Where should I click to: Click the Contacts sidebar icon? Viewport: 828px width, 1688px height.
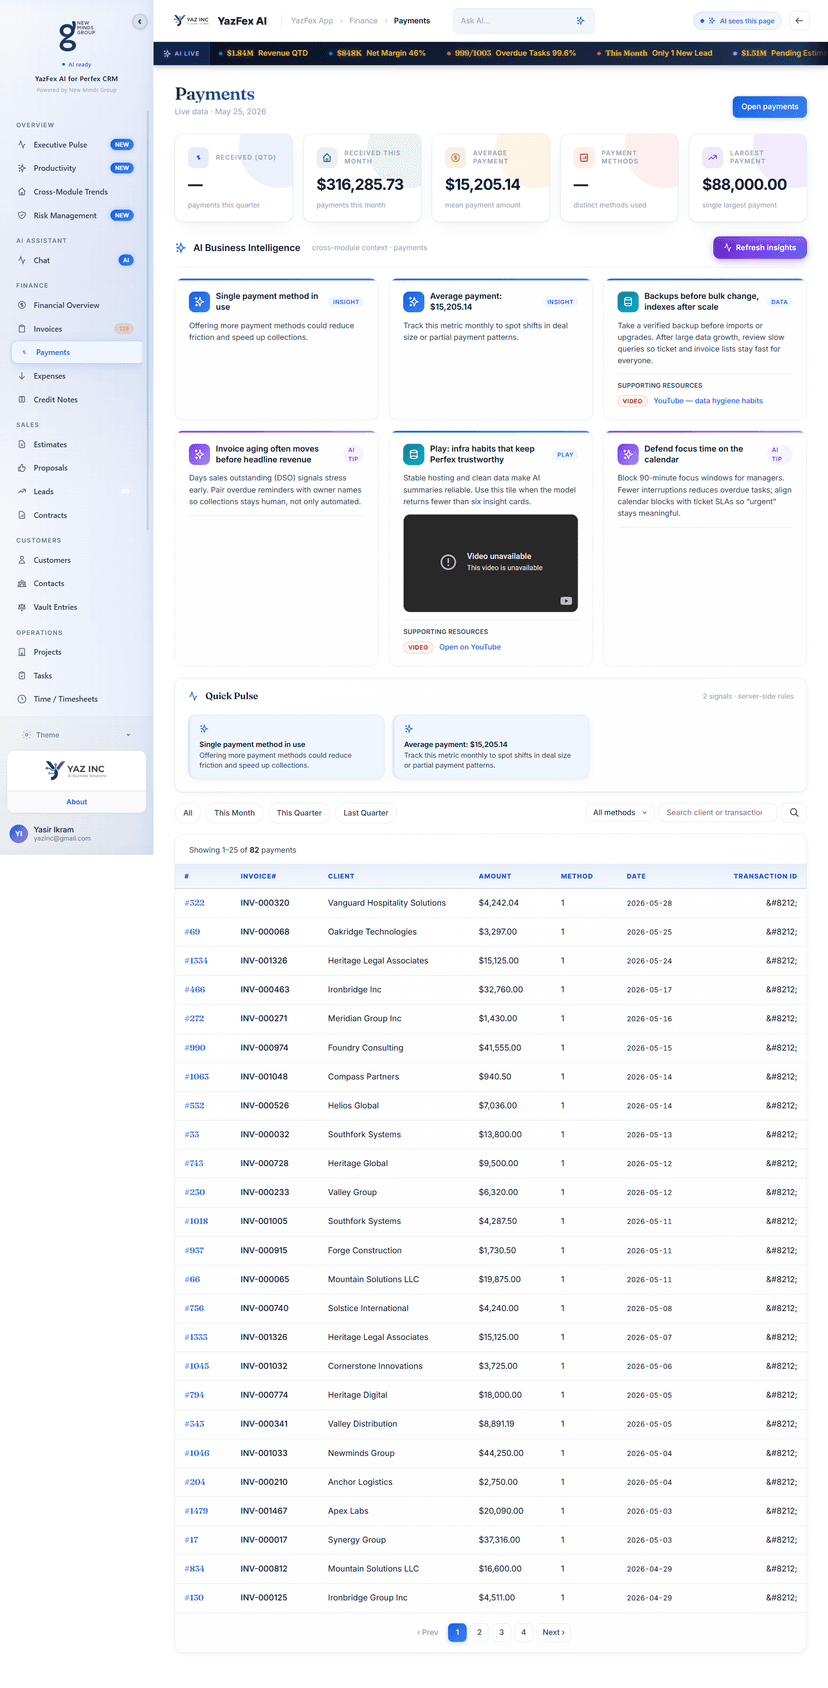click(22, 584)
